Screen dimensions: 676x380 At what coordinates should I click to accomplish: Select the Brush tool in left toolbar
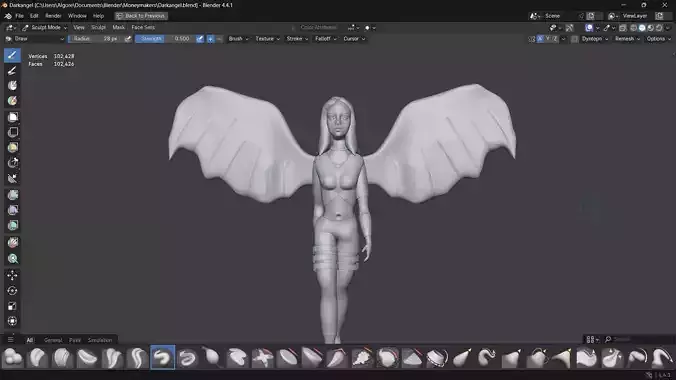[12, 55]
